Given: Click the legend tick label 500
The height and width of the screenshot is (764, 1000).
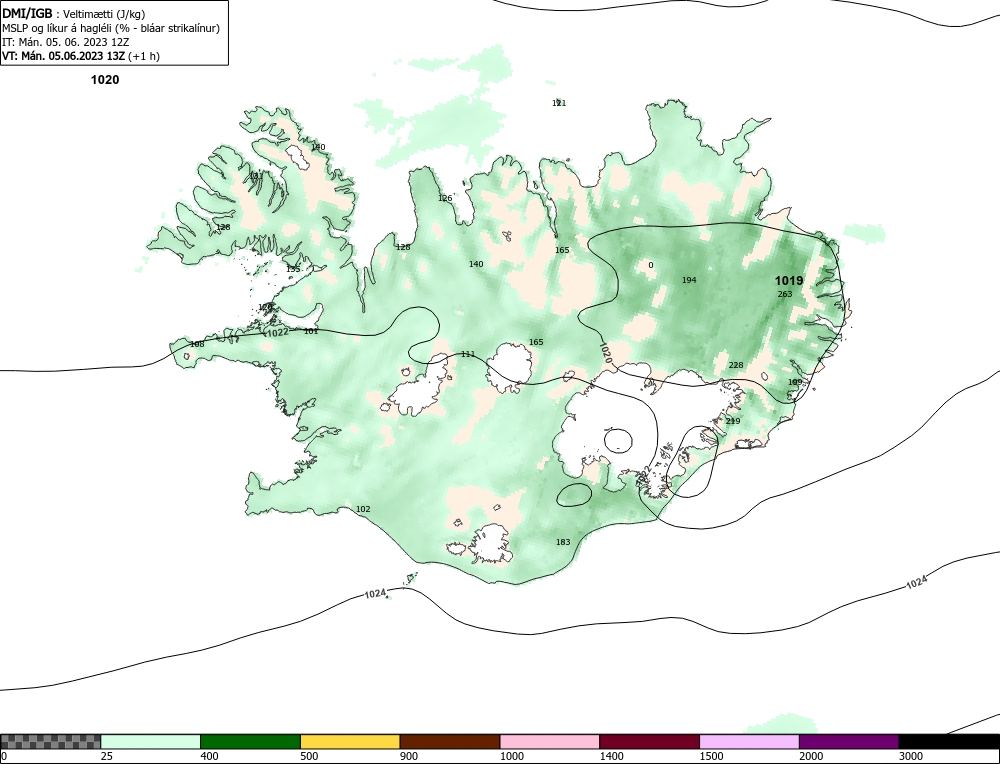Looking at the screenshot, I should pyautogui.click(x=309, y=756).
